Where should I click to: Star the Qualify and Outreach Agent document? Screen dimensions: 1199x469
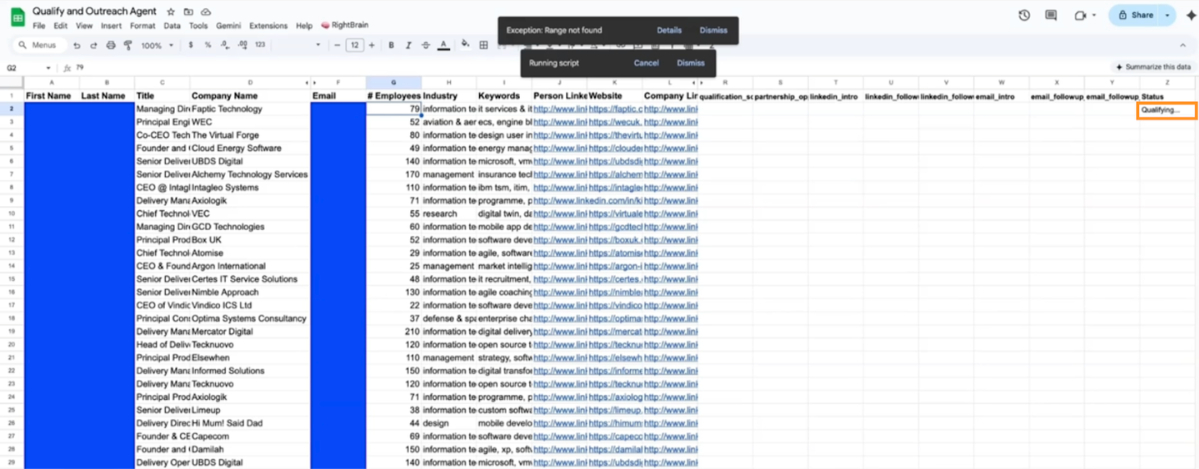click(170, 10)
